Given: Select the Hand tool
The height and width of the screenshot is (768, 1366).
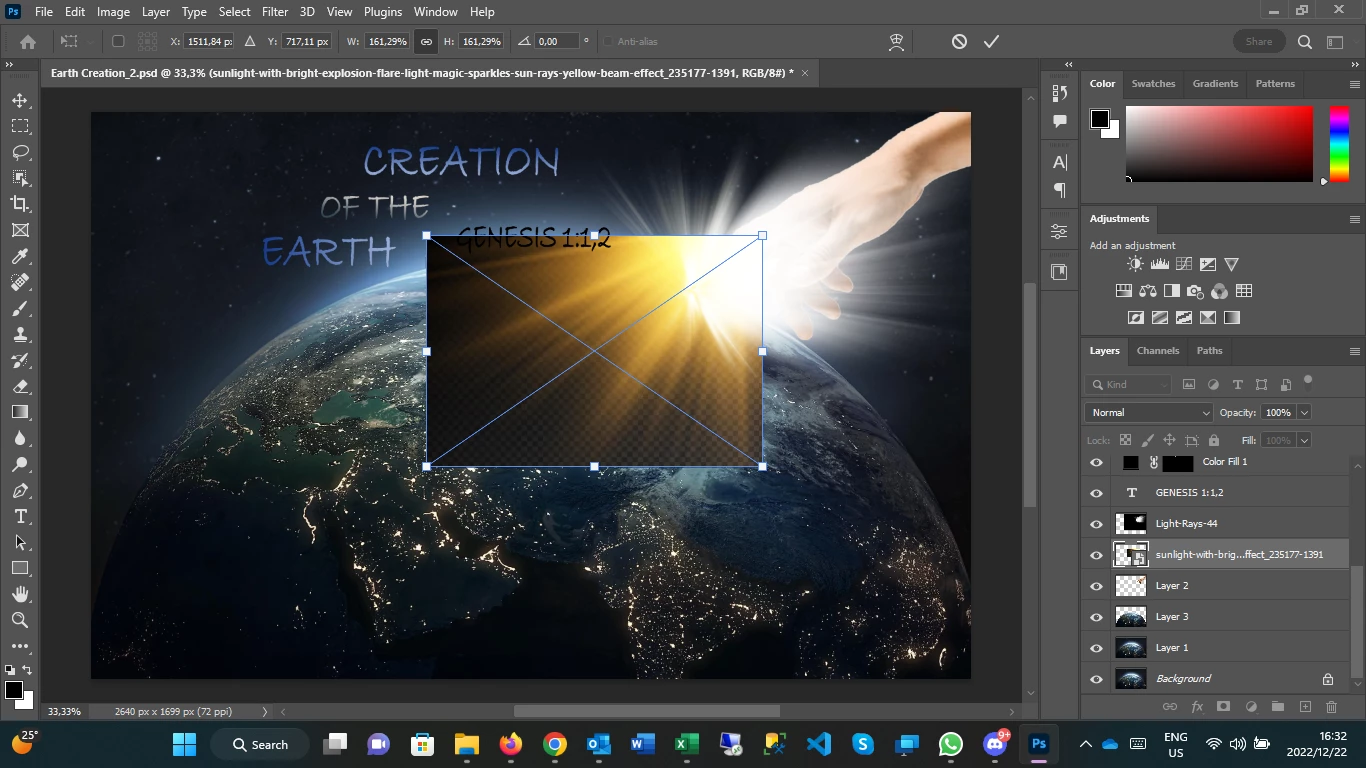Looking at the screenshot, I should tap(20, 594).
